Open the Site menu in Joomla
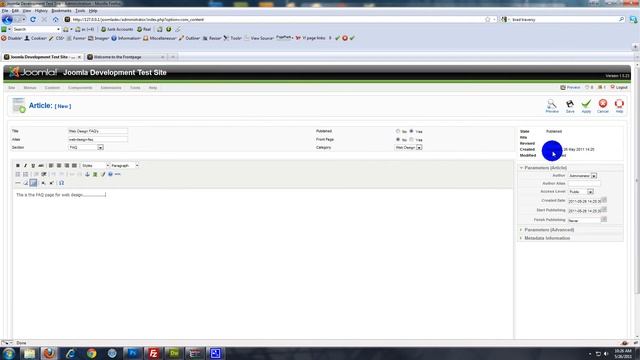Screen dimensions: 640x360 (11, 88)
